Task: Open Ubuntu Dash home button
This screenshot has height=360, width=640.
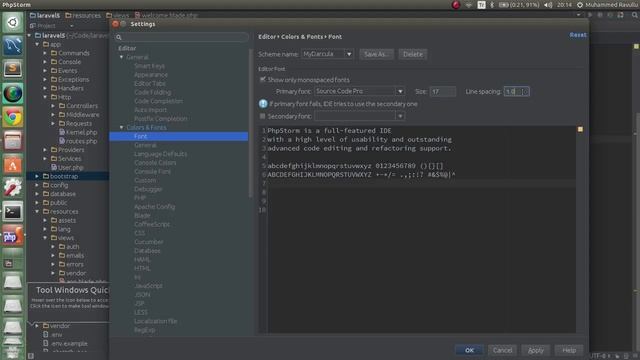Action: click(x=13, y=23)
